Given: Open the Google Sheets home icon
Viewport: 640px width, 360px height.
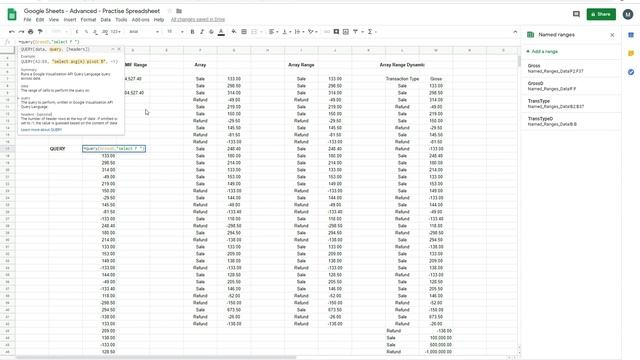Looking at the screenshot, I should (x=12, y=14).
